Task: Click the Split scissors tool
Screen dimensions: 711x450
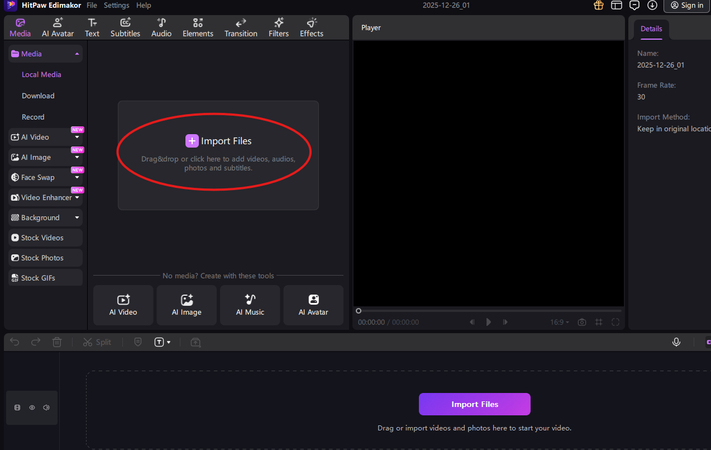Action: (x=97, y=342)
